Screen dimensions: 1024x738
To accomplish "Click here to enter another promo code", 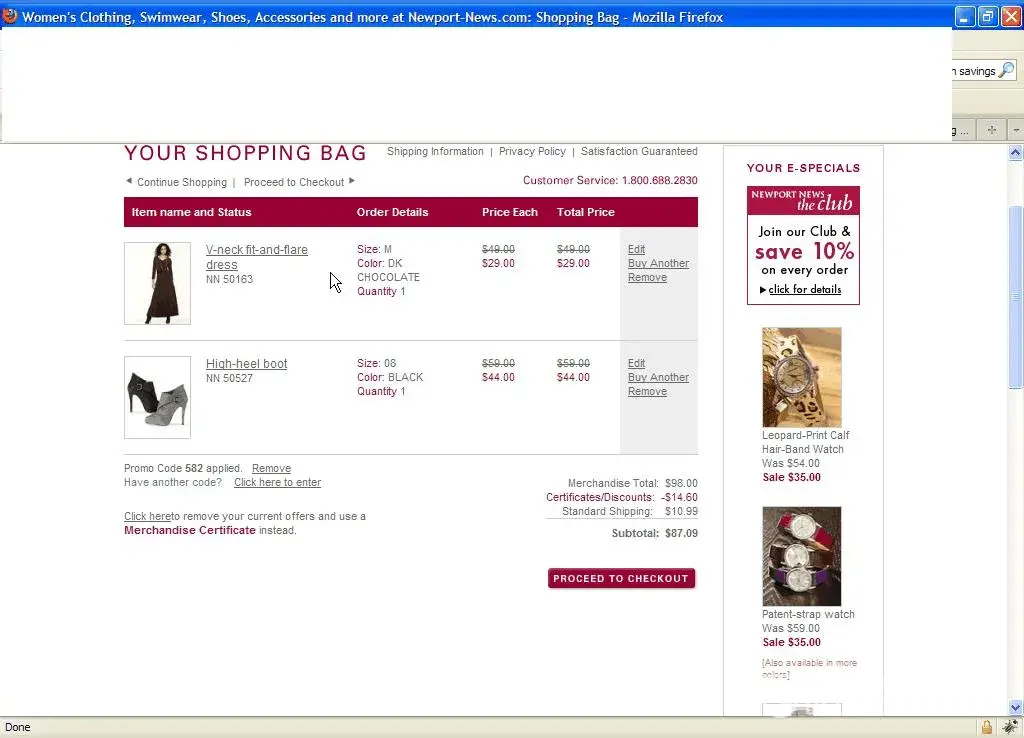I will (277, 482).
